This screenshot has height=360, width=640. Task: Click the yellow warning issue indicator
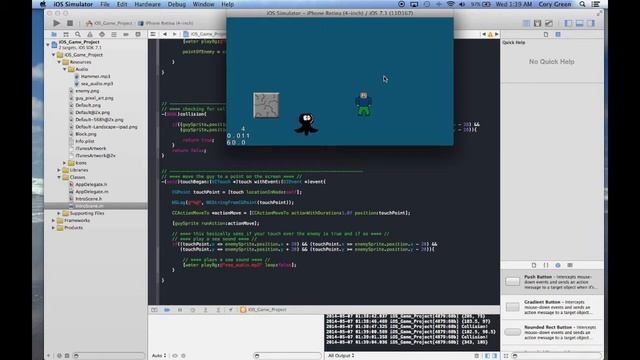[x=490, y=34]
